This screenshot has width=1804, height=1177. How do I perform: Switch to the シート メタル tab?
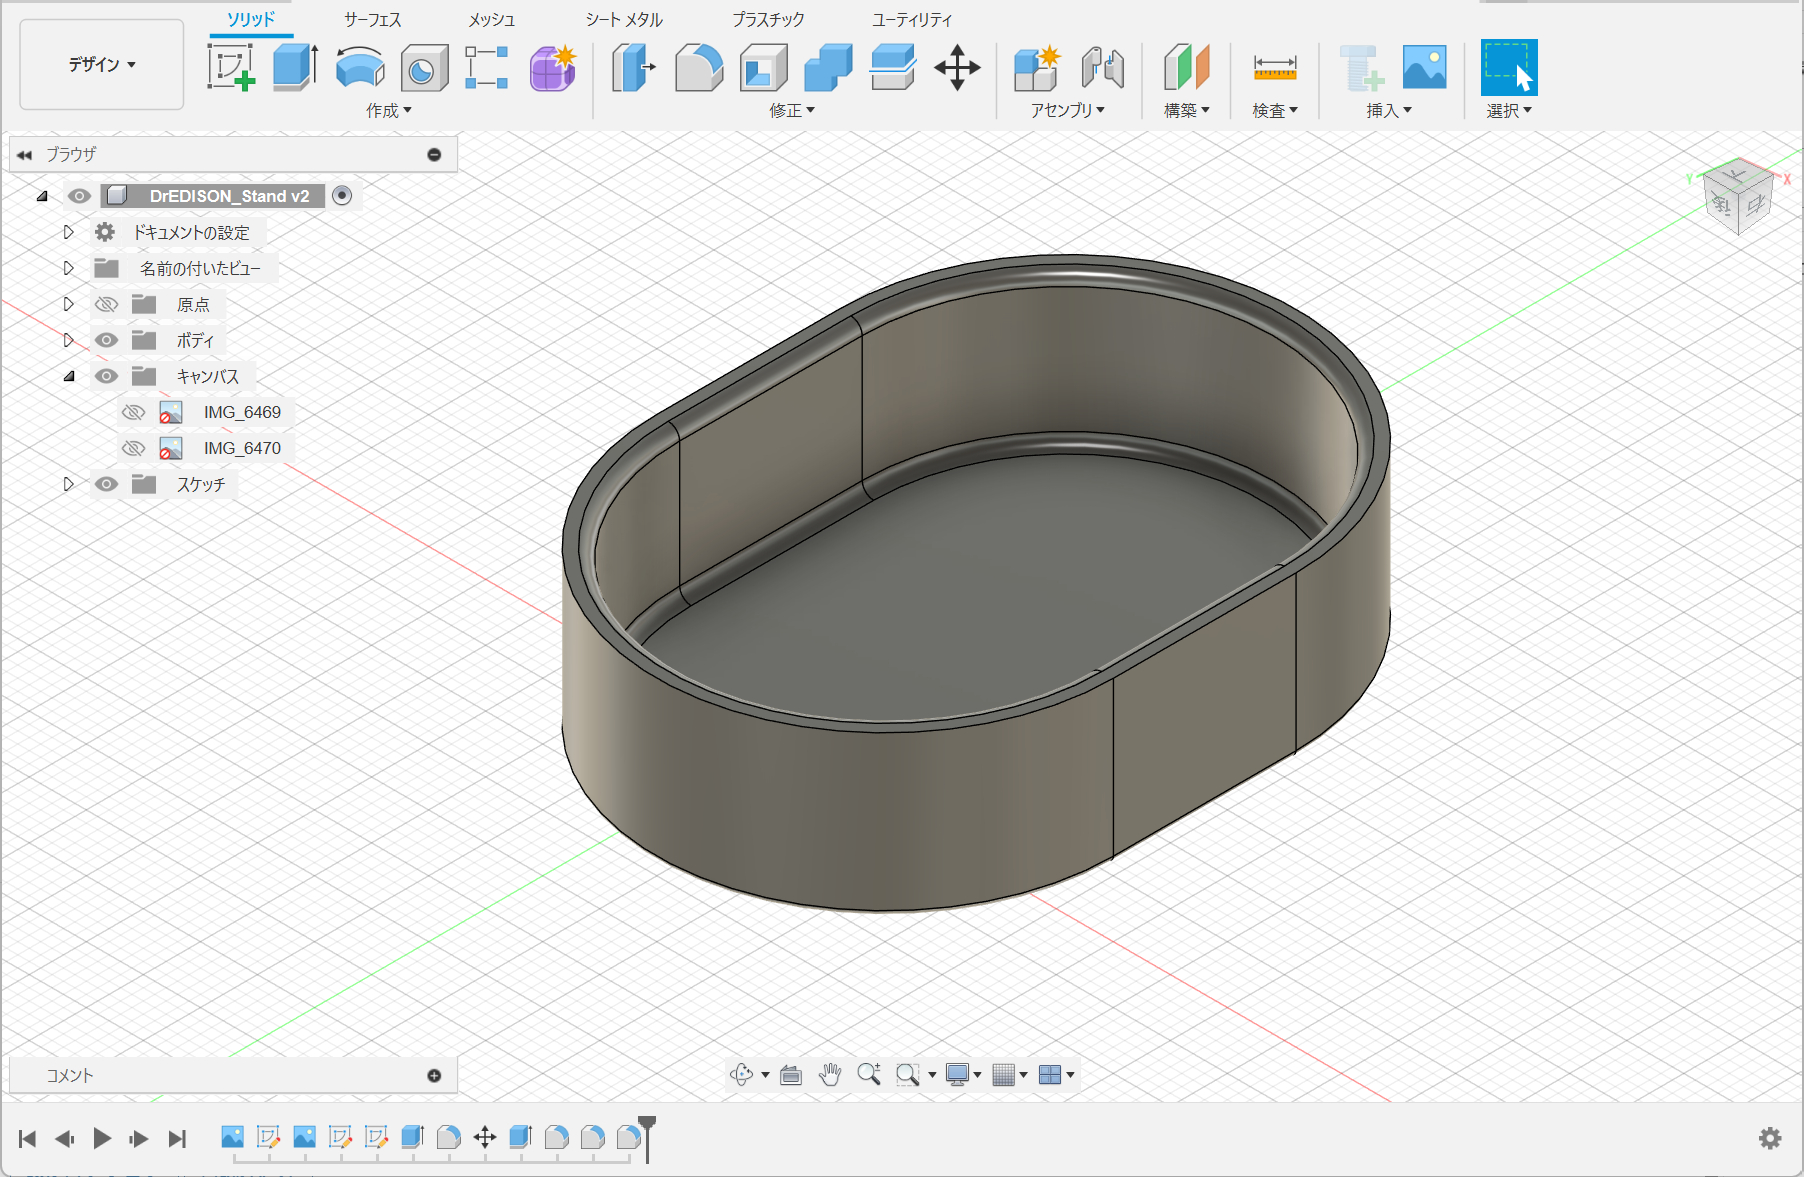coord(624,19)
